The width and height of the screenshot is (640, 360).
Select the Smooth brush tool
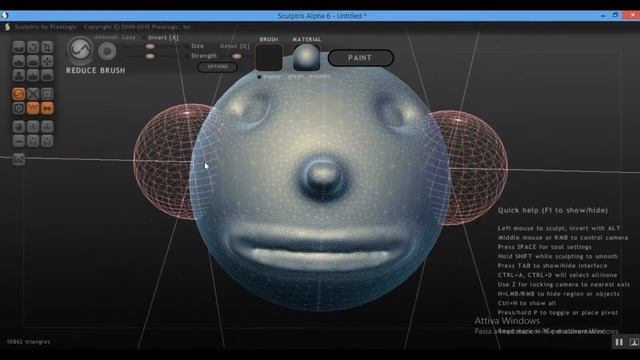[47, 76]
